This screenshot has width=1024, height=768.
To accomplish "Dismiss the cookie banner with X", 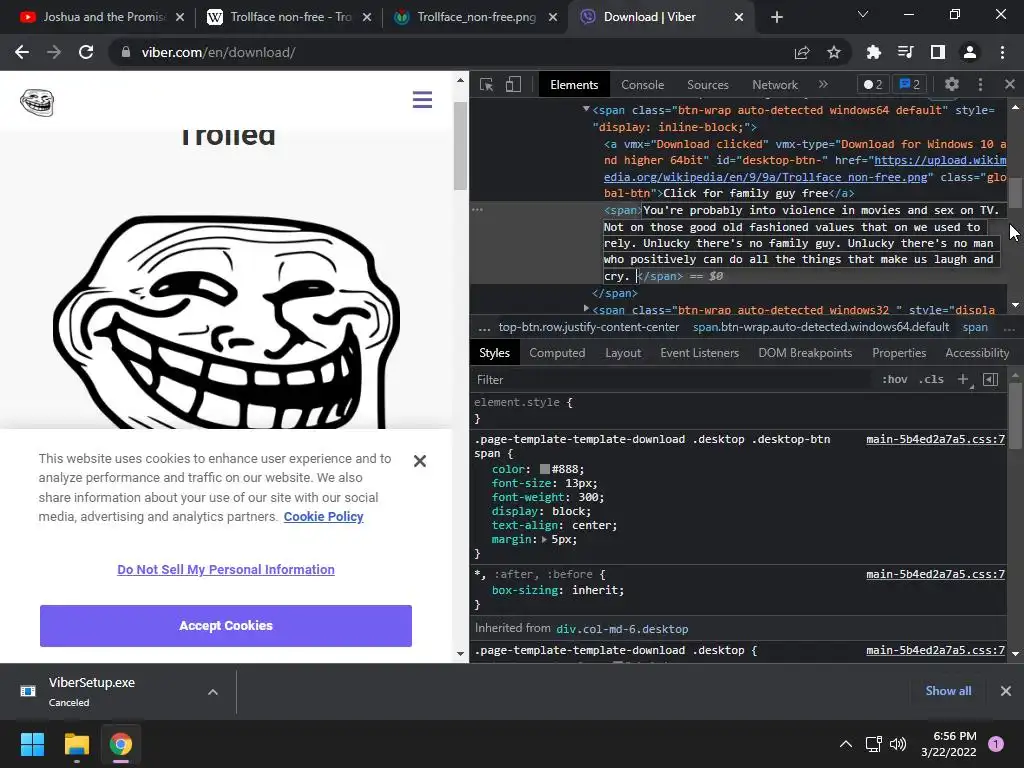I will coord(420,461).
